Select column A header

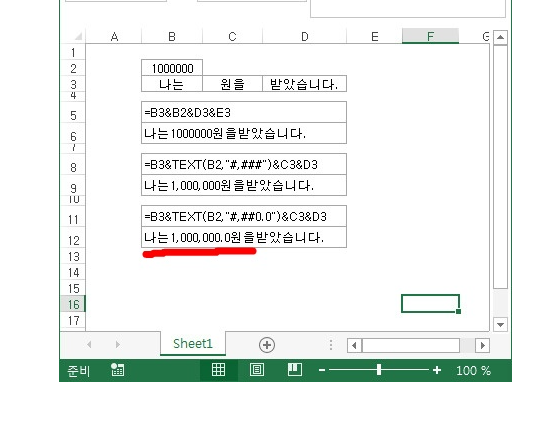[x=114, y=36]
